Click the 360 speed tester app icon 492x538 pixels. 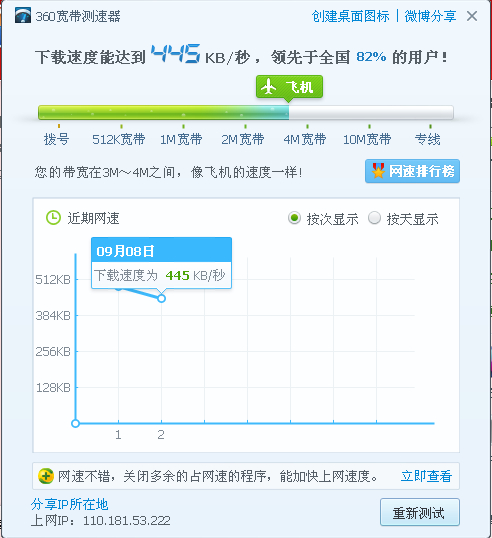pyautogui.click(x=23, y=16)
